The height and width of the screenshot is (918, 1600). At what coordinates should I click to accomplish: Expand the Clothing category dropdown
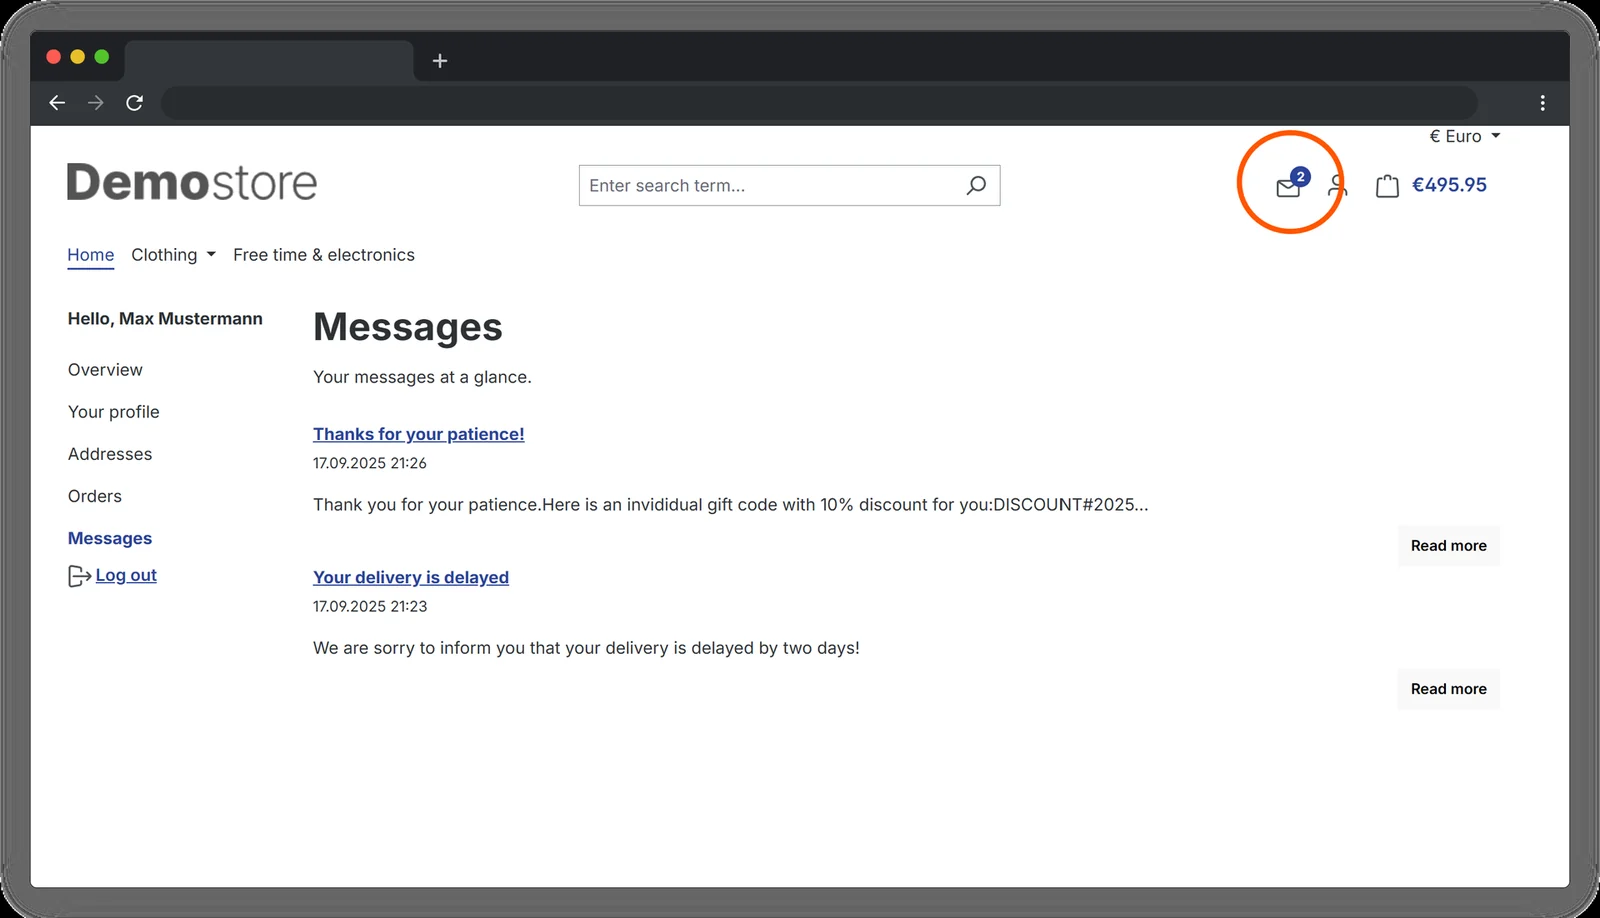173,255
